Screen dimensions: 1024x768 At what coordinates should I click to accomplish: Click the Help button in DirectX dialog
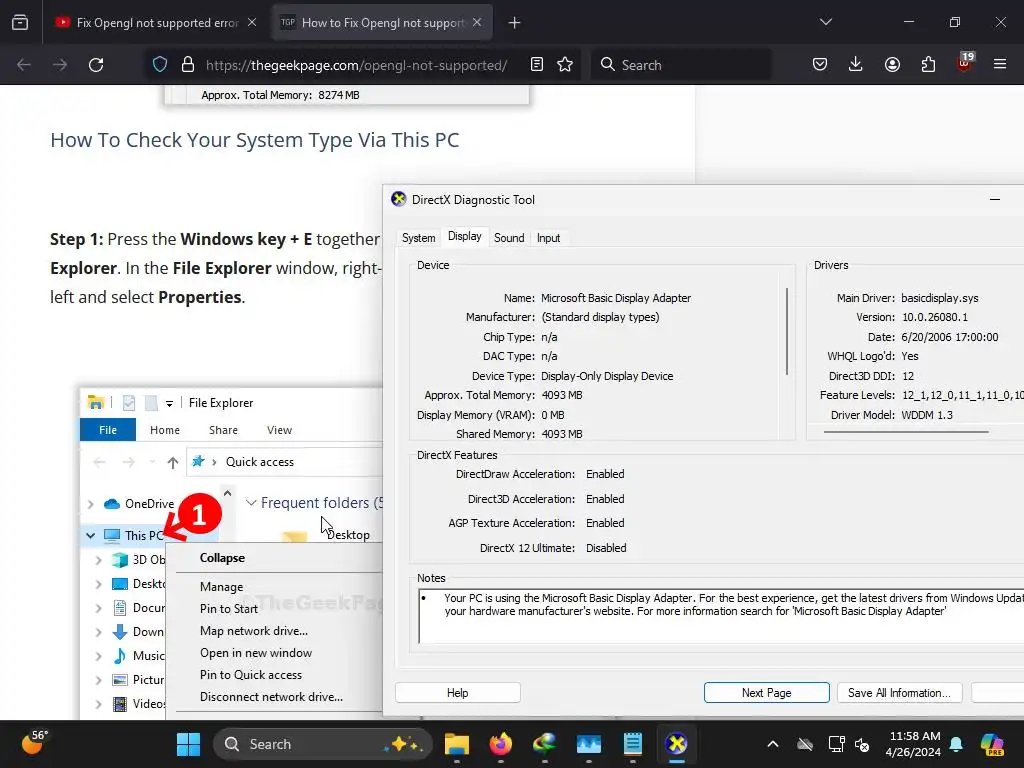(x=458, y=693)
